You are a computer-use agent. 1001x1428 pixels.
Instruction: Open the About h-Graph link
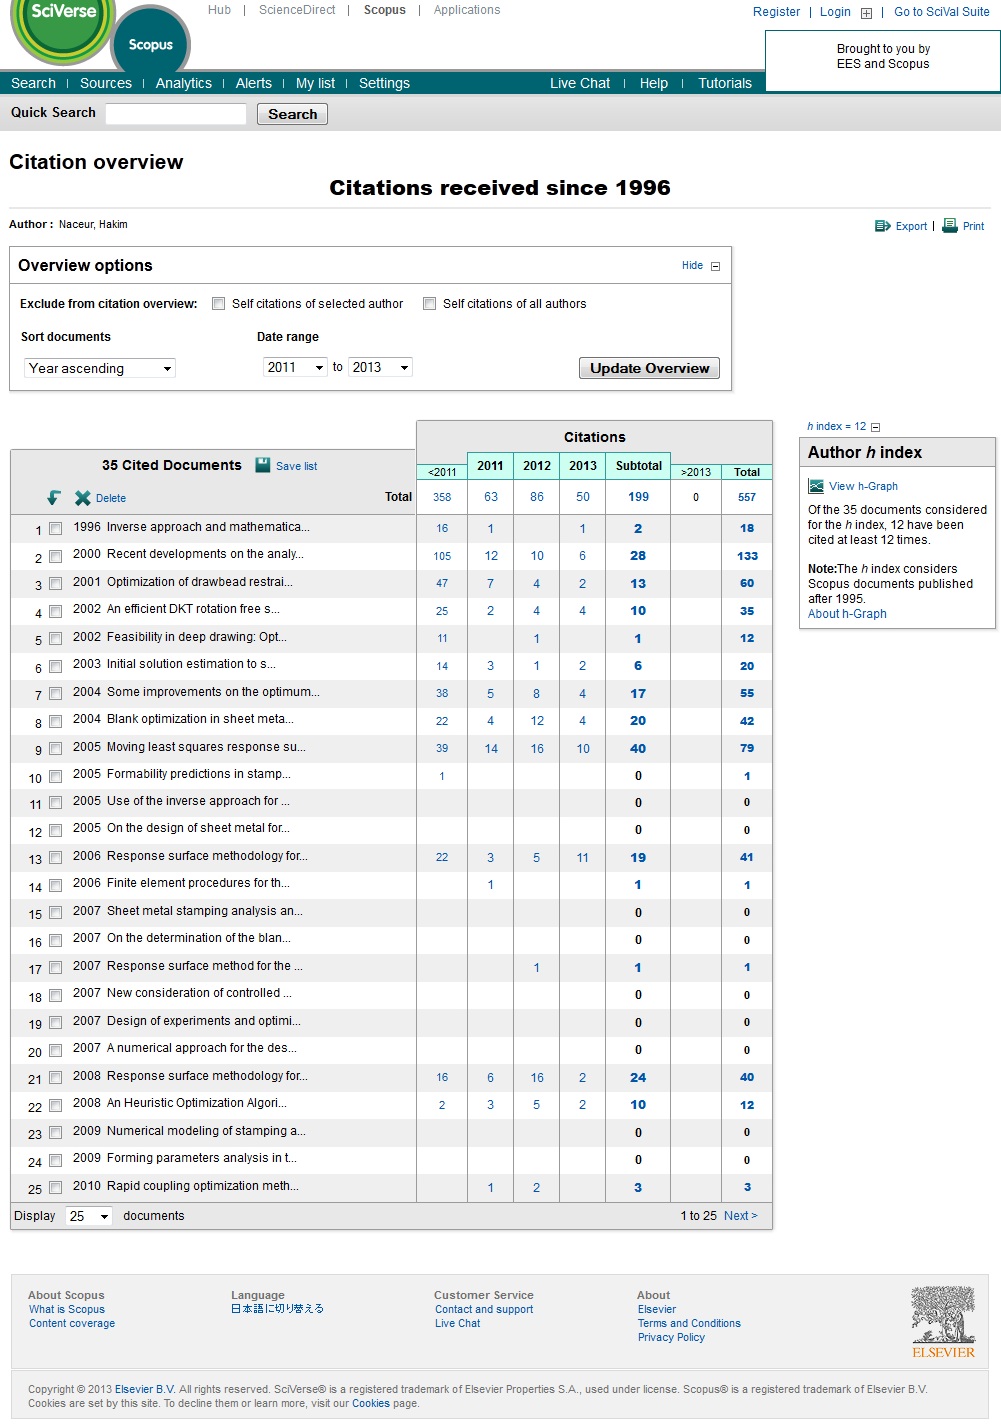point(847,614)
